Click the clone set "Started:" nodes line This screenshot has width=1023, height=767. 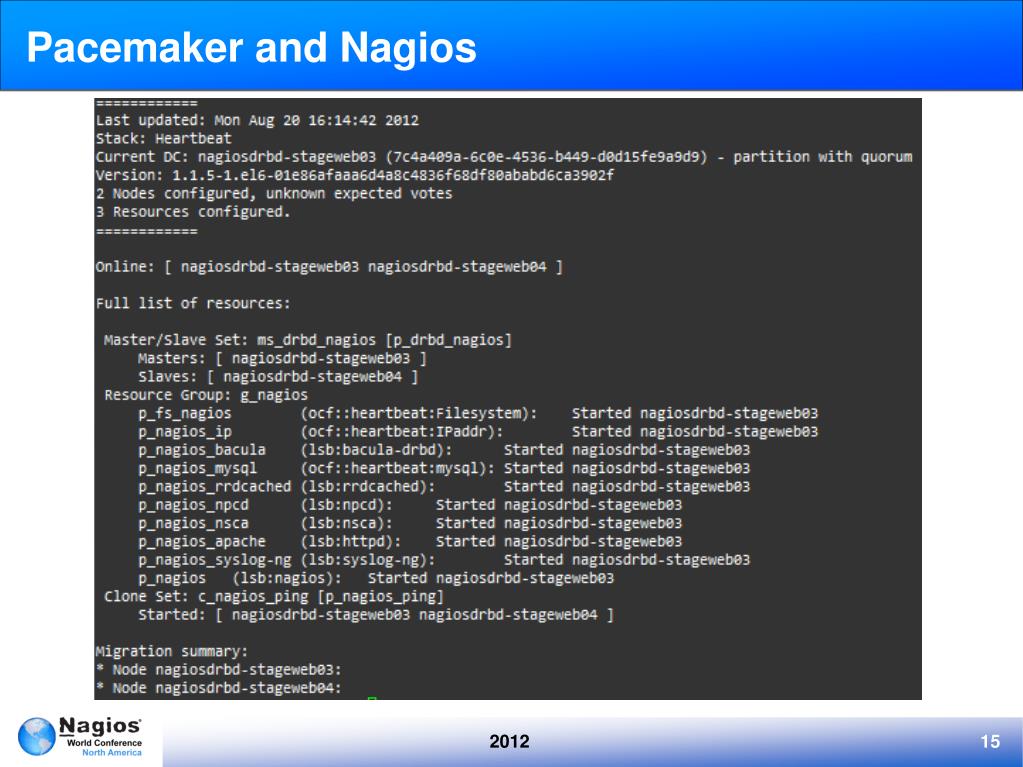pyautogui.click(x=376, y=614)
